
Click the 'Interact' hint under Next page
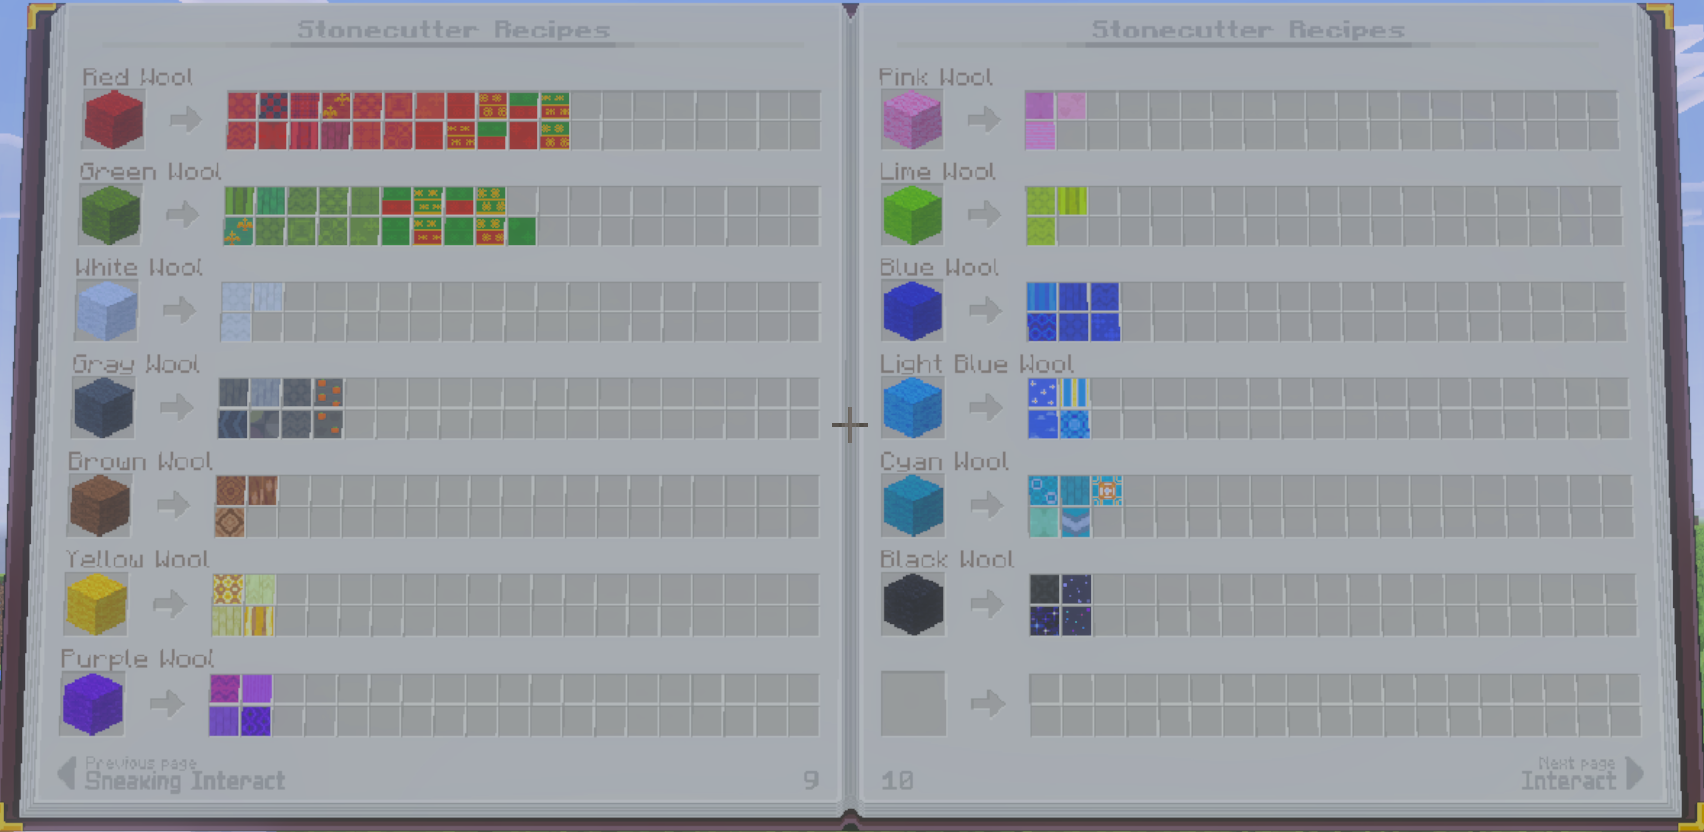coord(1568,781)
